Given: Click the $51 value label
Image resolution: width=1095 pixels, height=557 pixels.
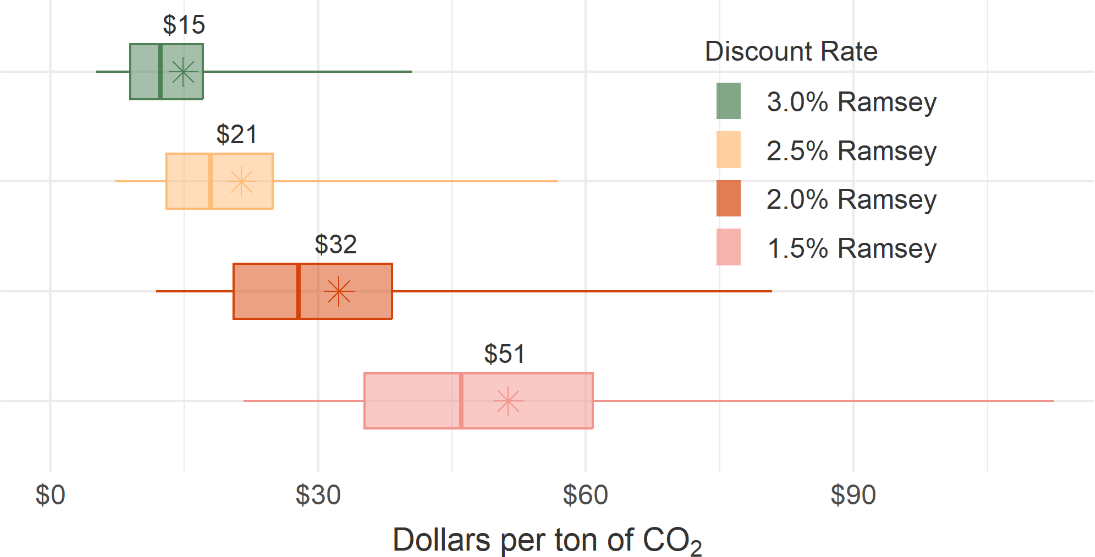Looking at the screenshot, I should (x=504, y=354).
